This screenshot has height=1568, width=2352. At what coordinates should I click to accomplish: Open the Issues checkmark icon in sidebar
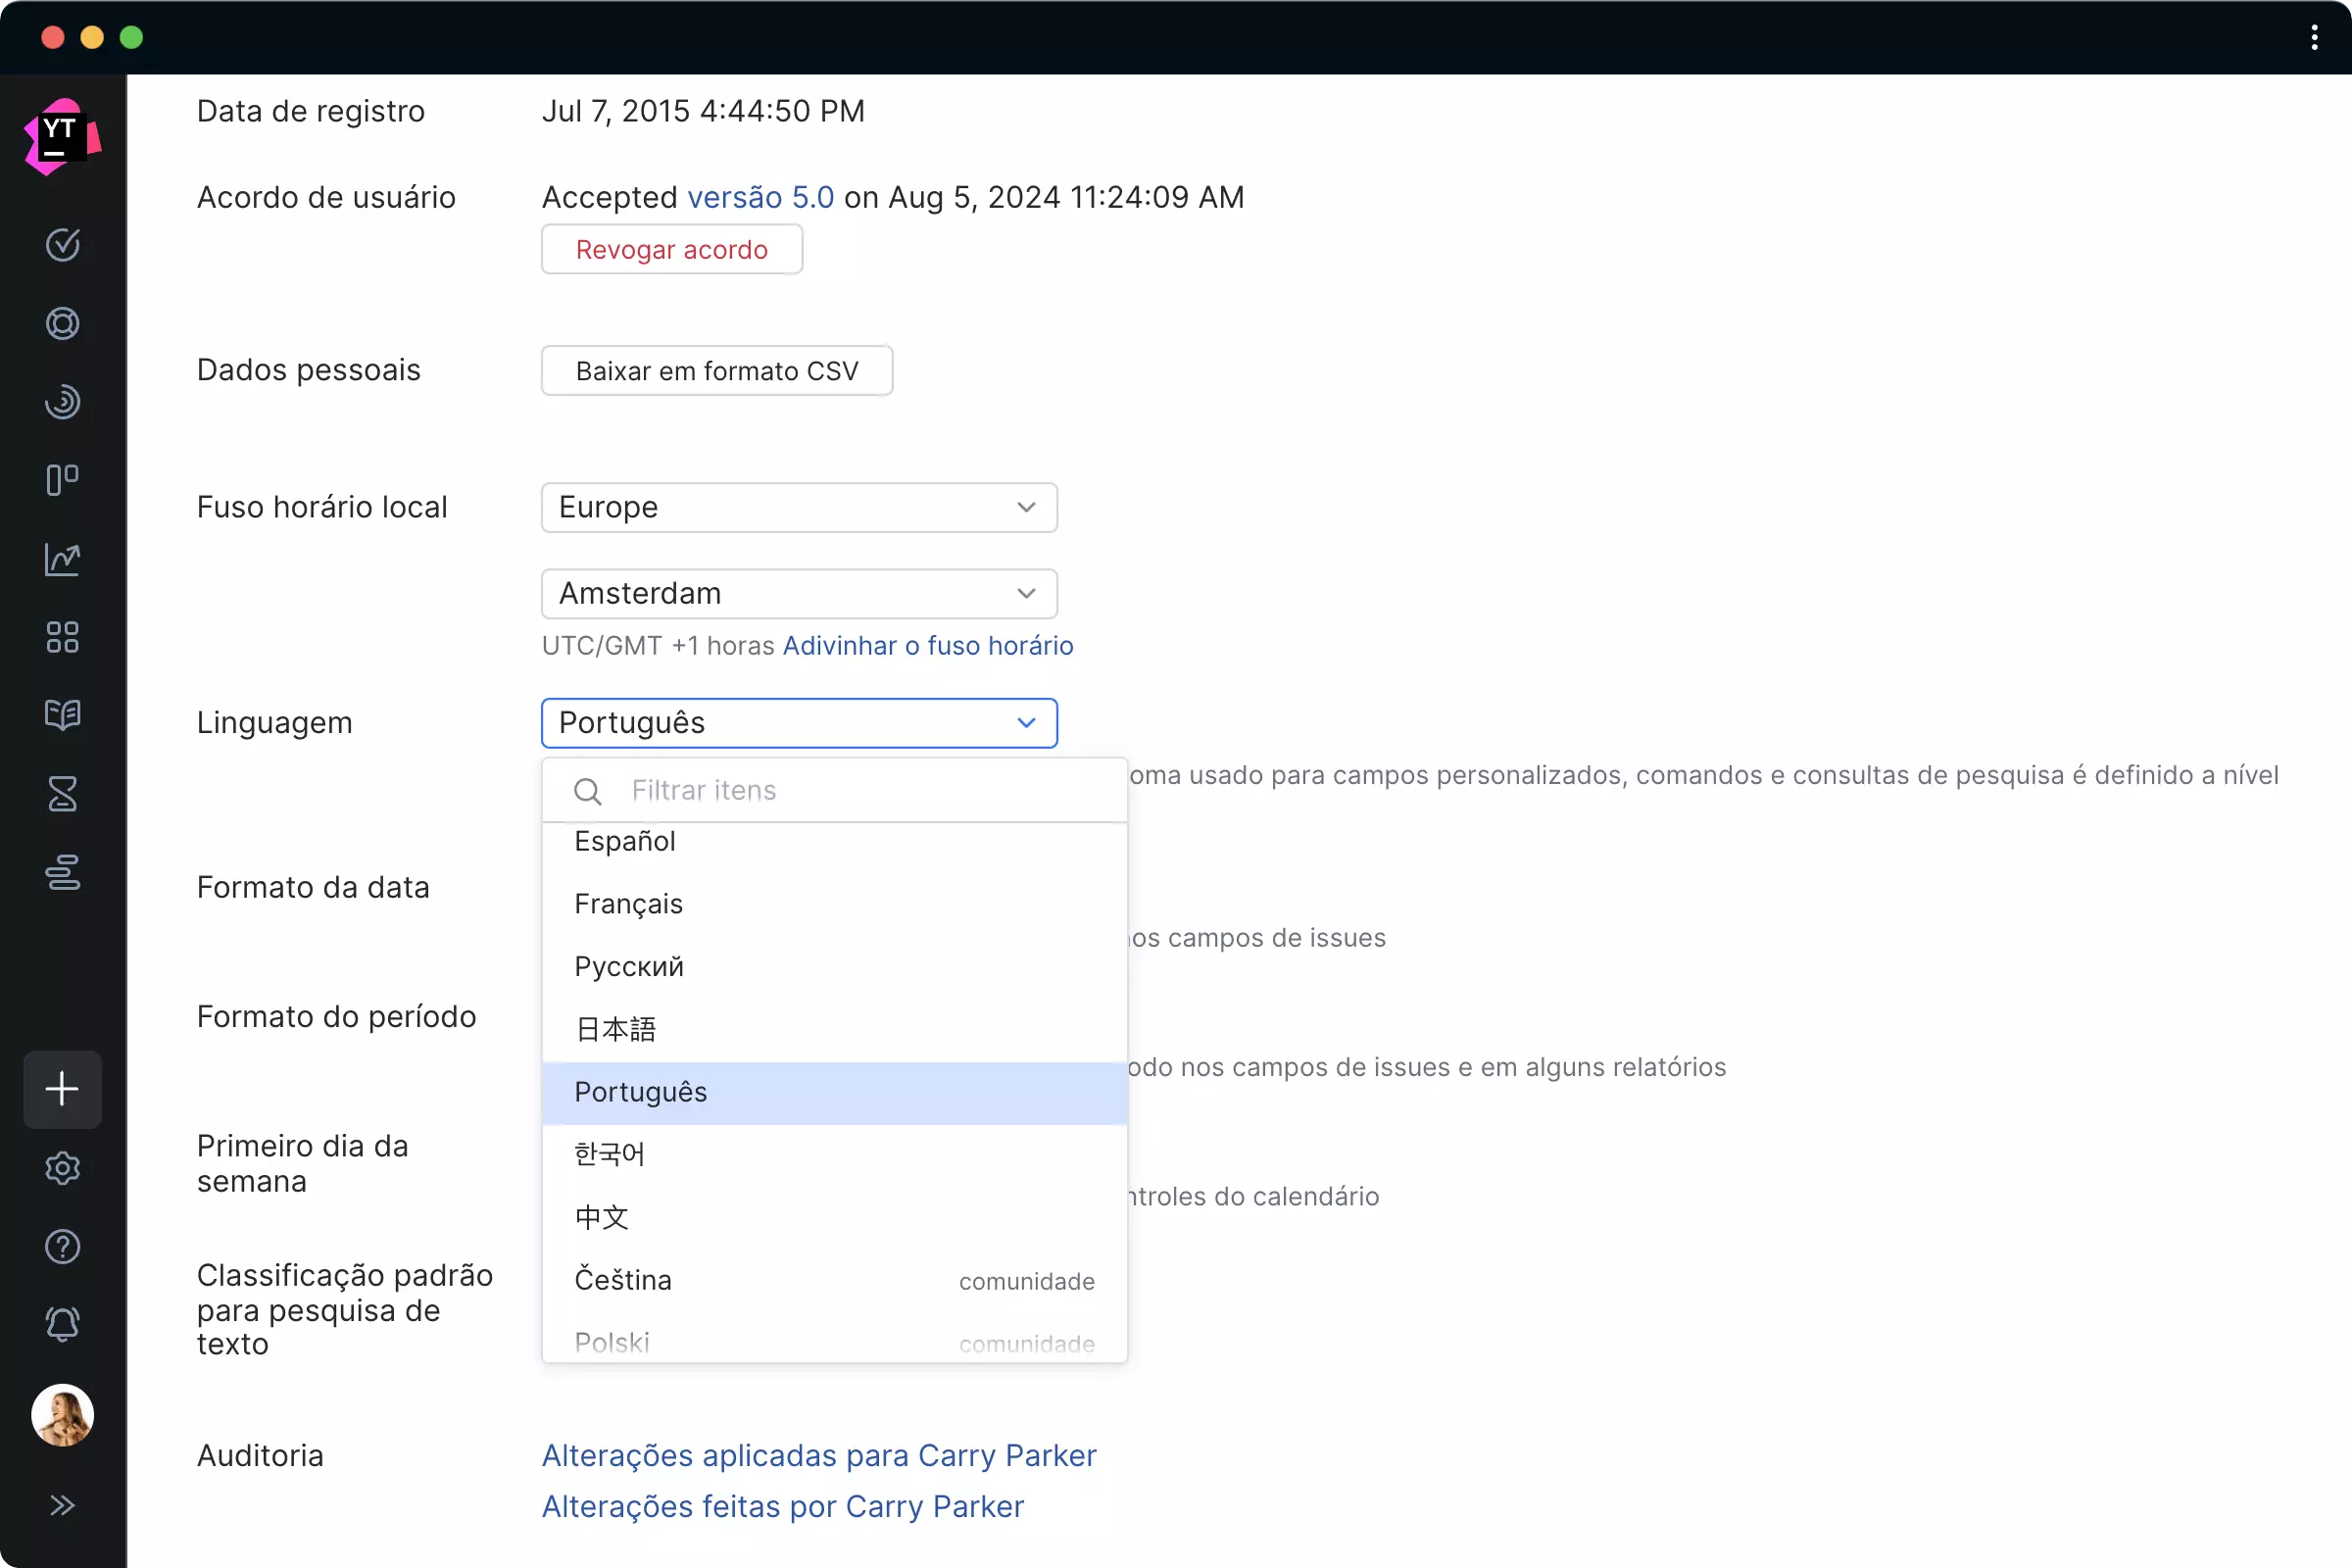tap(62, 245)
